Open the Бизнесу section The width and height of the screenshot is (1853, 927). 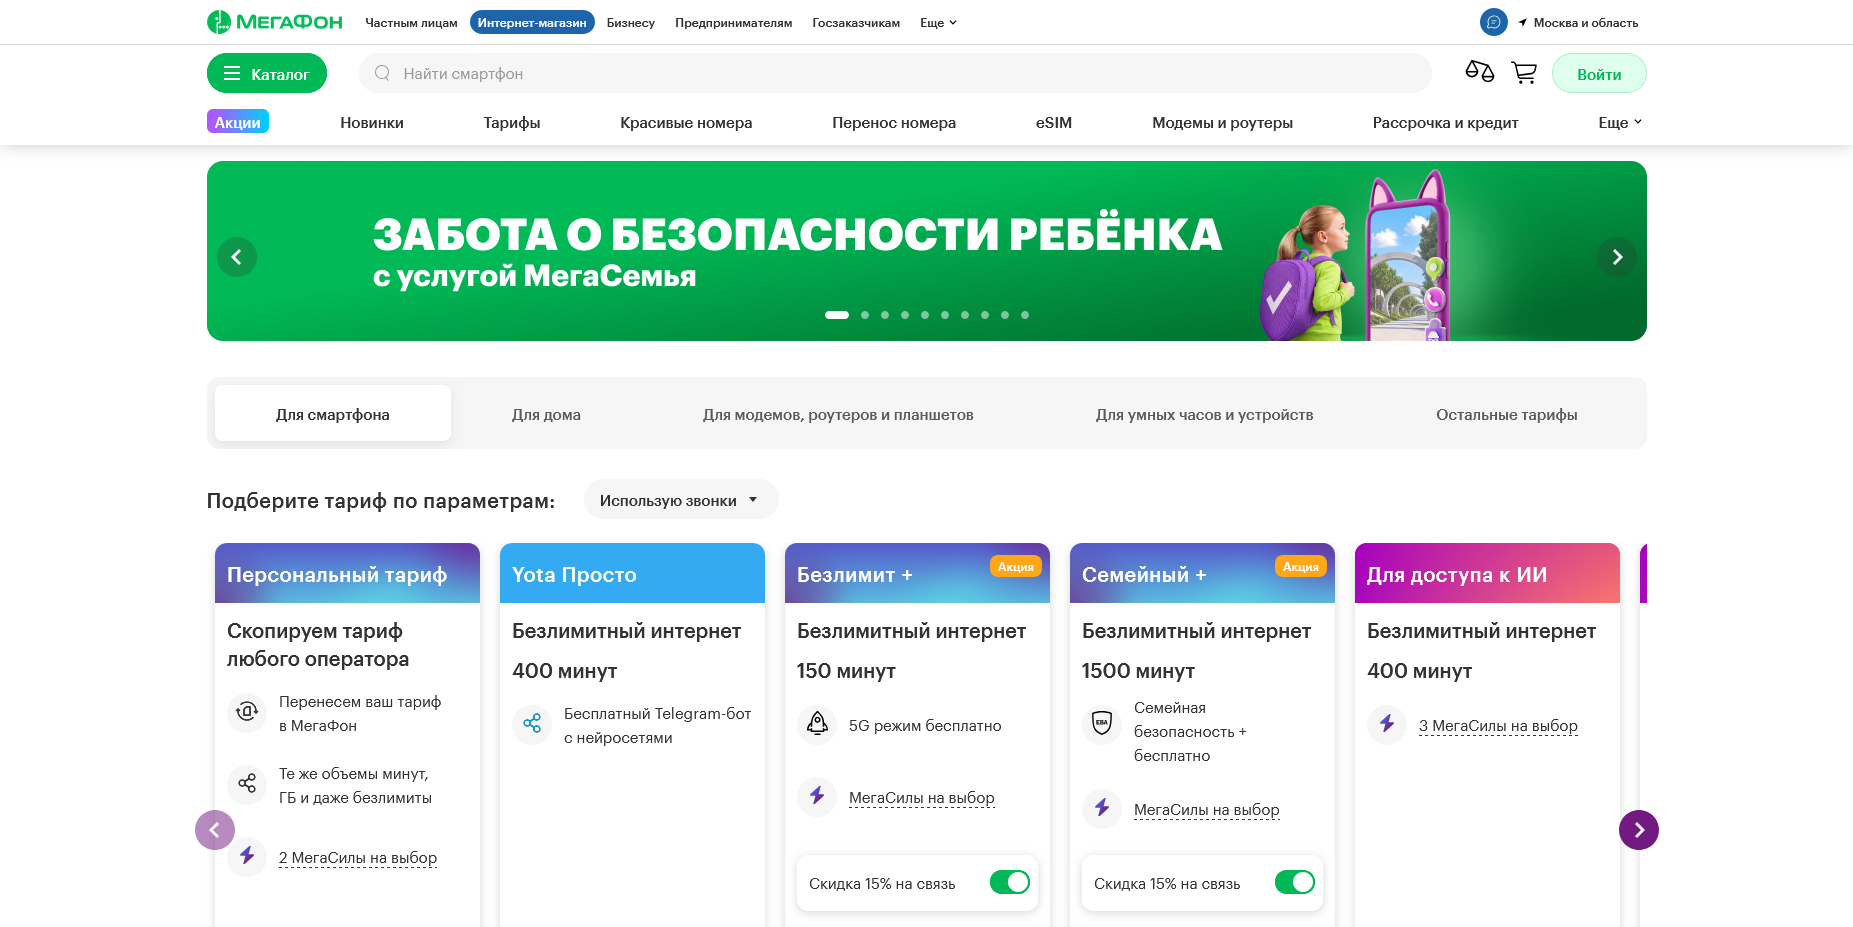tap(631, 23)
